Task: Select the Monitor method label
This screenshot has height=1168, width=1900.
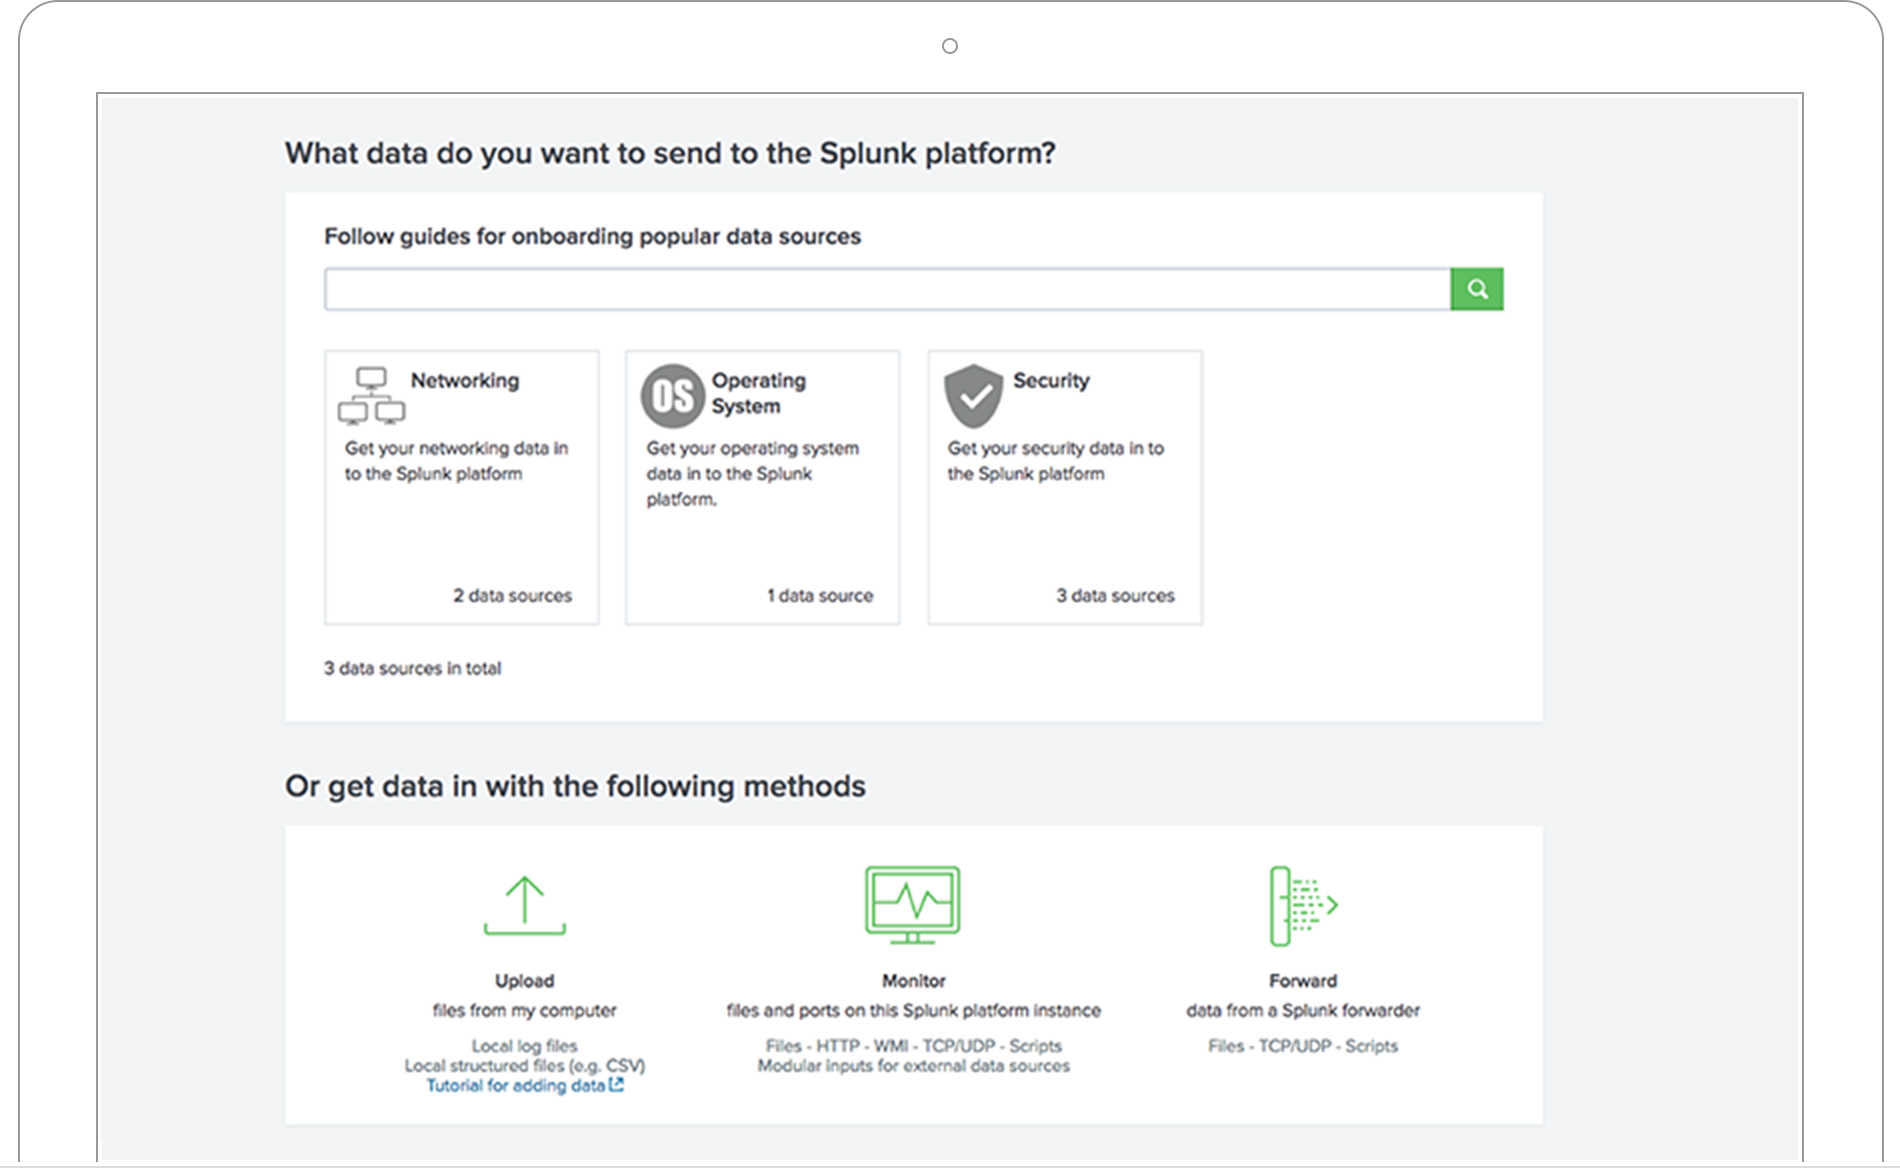Action: pyautogui.click(x=913, y=981)
